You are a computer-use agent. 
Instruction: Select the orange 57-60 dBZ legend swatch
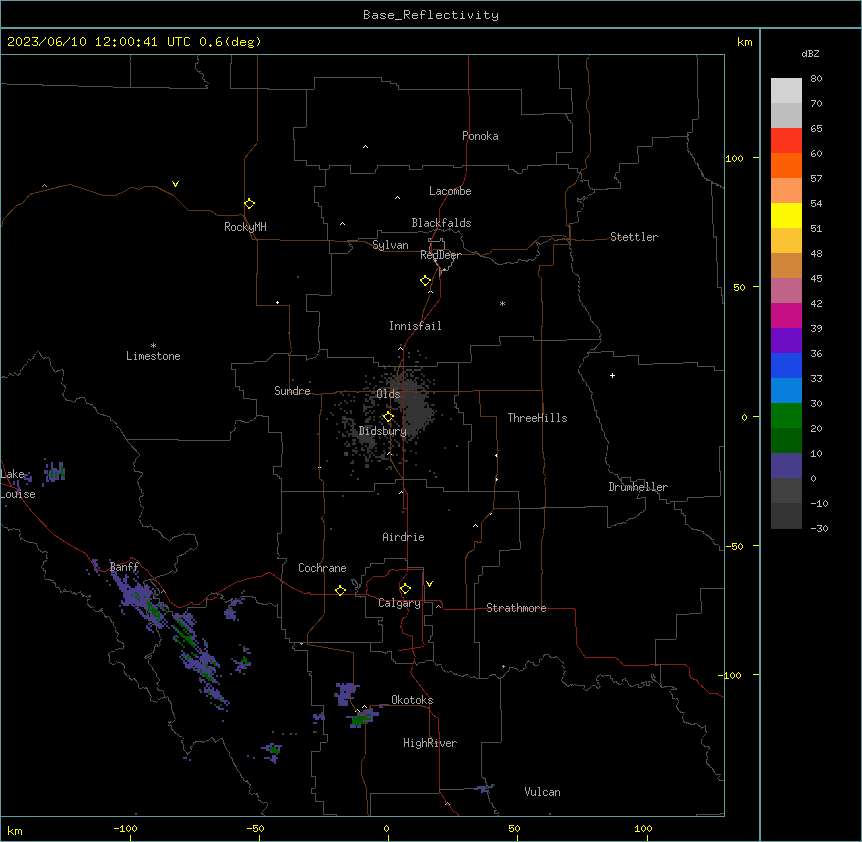(x=786, y=165)
